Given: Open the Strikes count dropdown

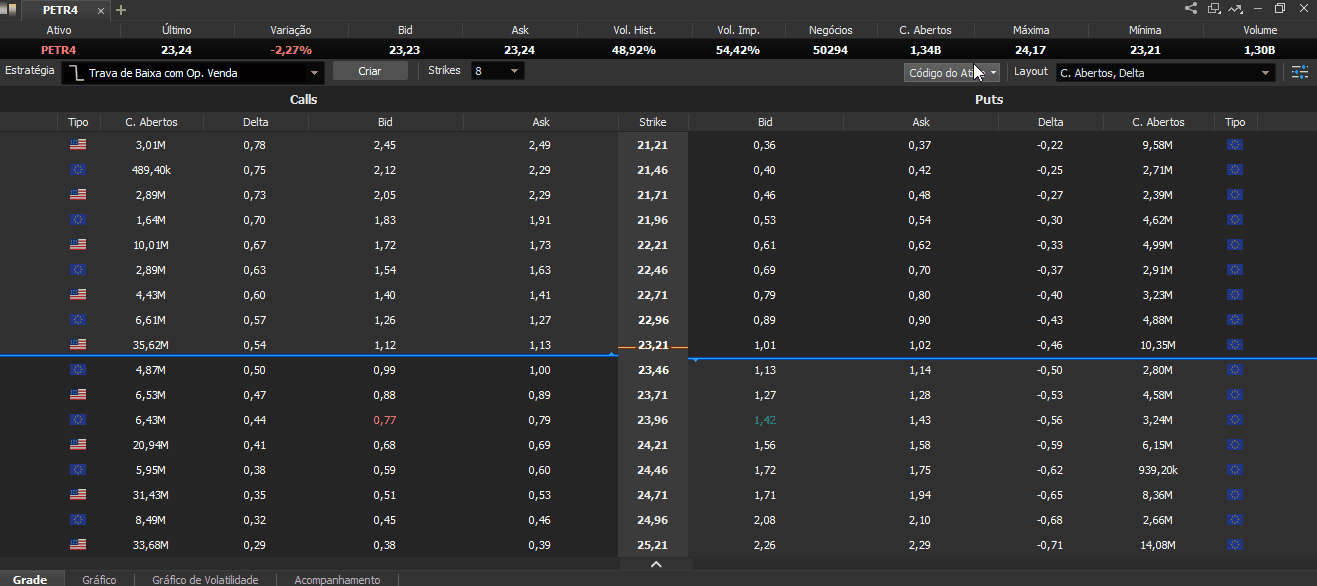Looking at the screenshot, I should point(514,71).
